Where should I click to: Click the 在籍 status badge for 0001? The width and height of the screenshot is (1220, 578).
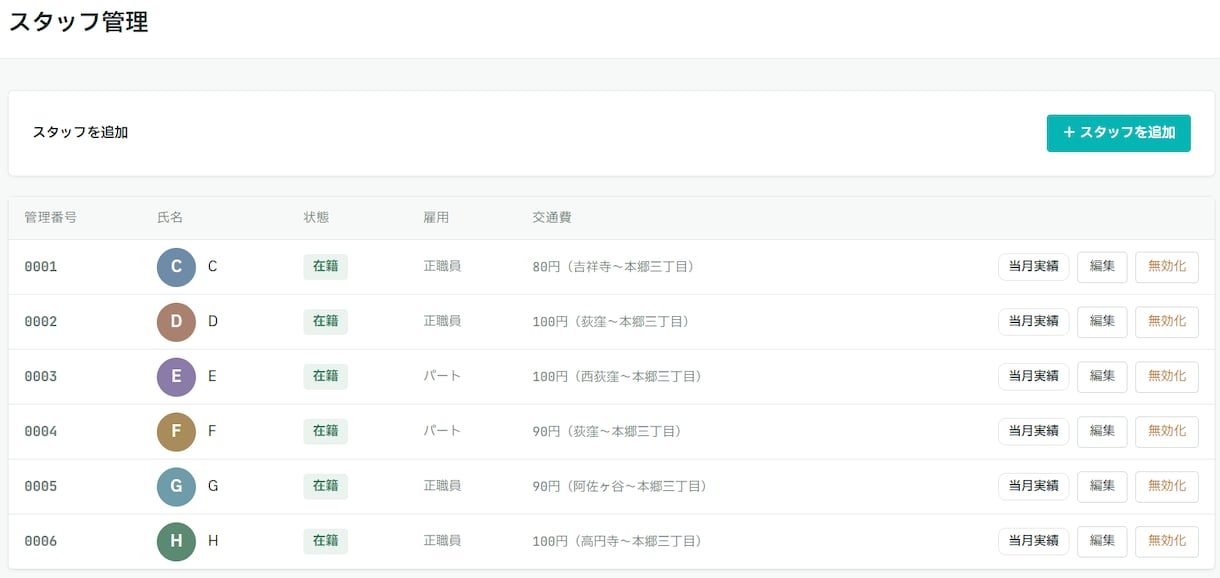(x=325, y=267)
